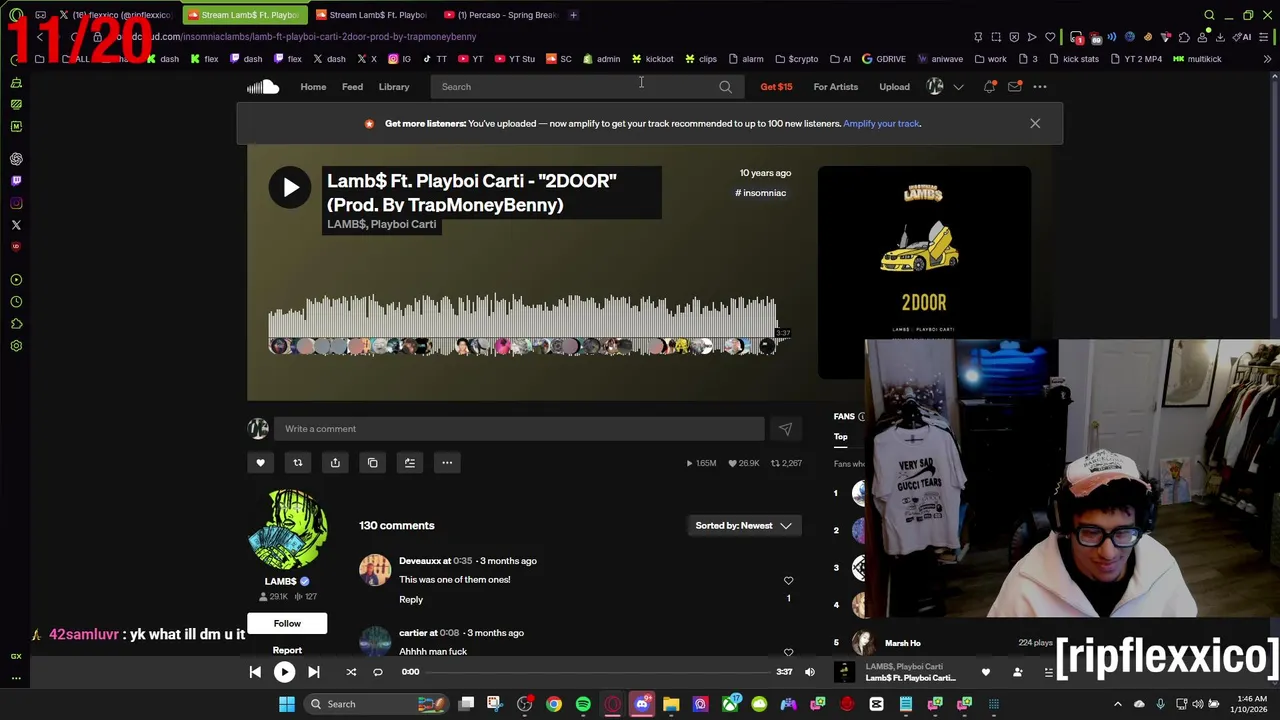Open the track's More options button
This screenshot has height=720, width=1280.
[447, 463]
